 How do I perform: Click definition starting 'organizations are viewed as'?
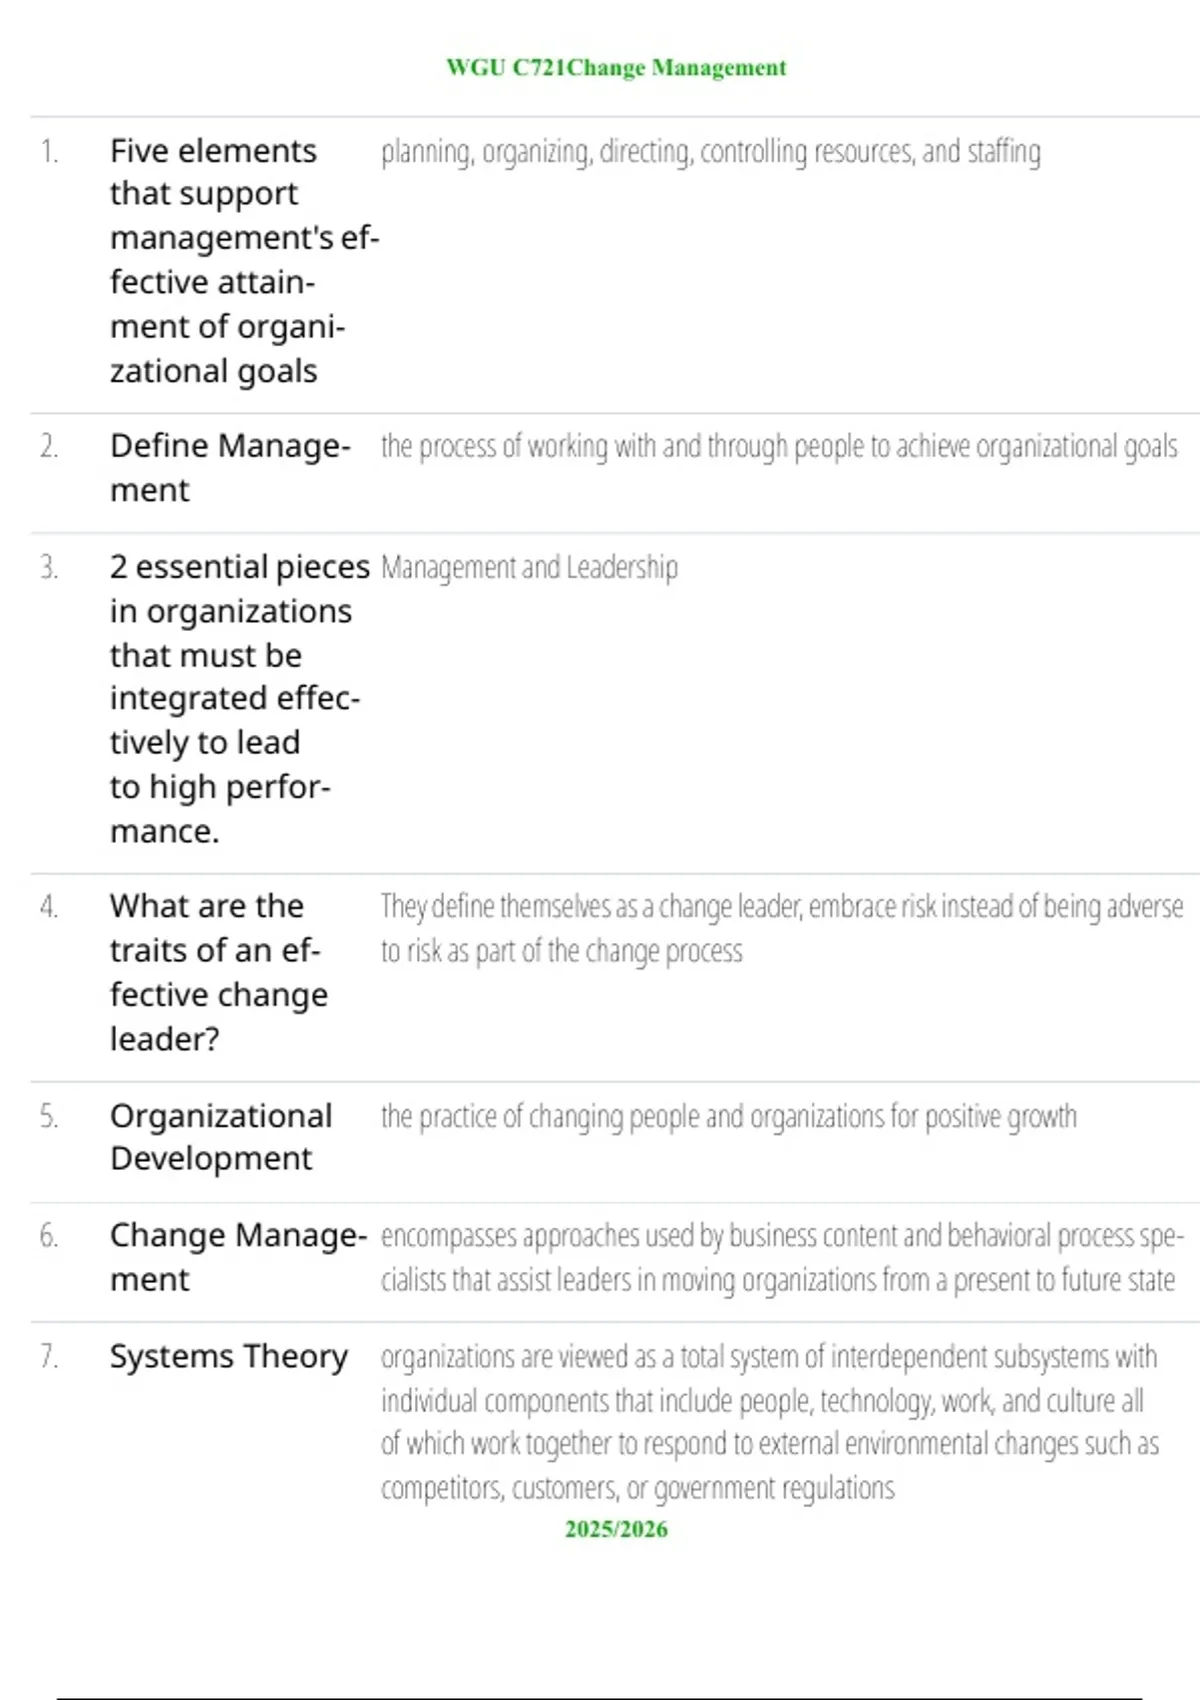coord(770,1422)
